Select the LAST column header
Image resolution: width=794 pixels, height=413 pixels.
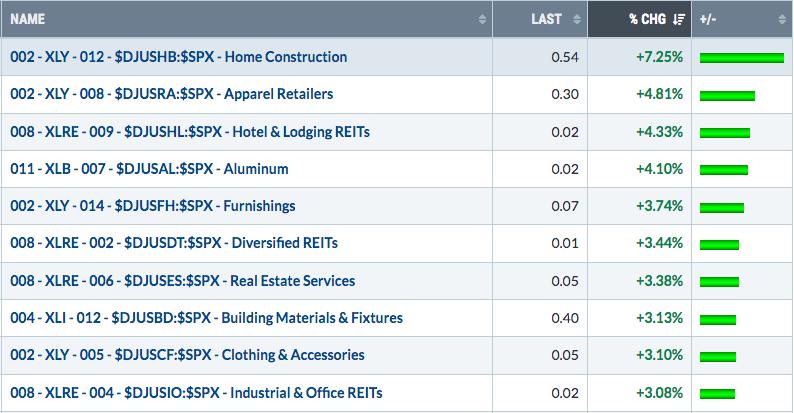tap(540, 19)
